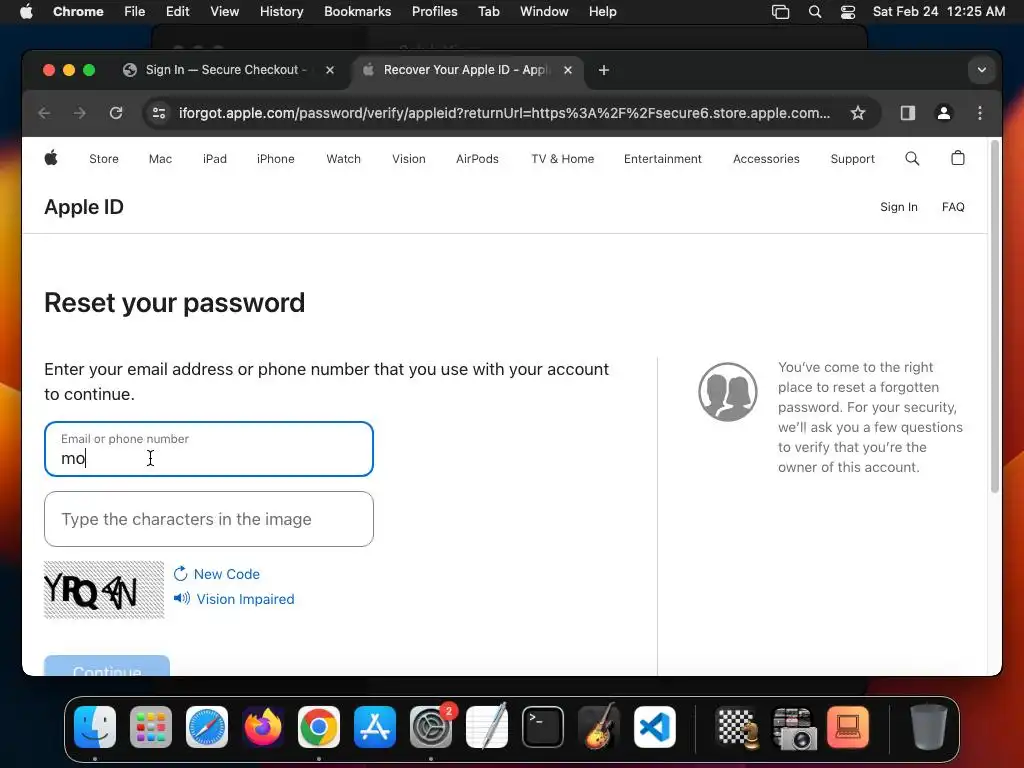Open the History menu

click(281, 12)
